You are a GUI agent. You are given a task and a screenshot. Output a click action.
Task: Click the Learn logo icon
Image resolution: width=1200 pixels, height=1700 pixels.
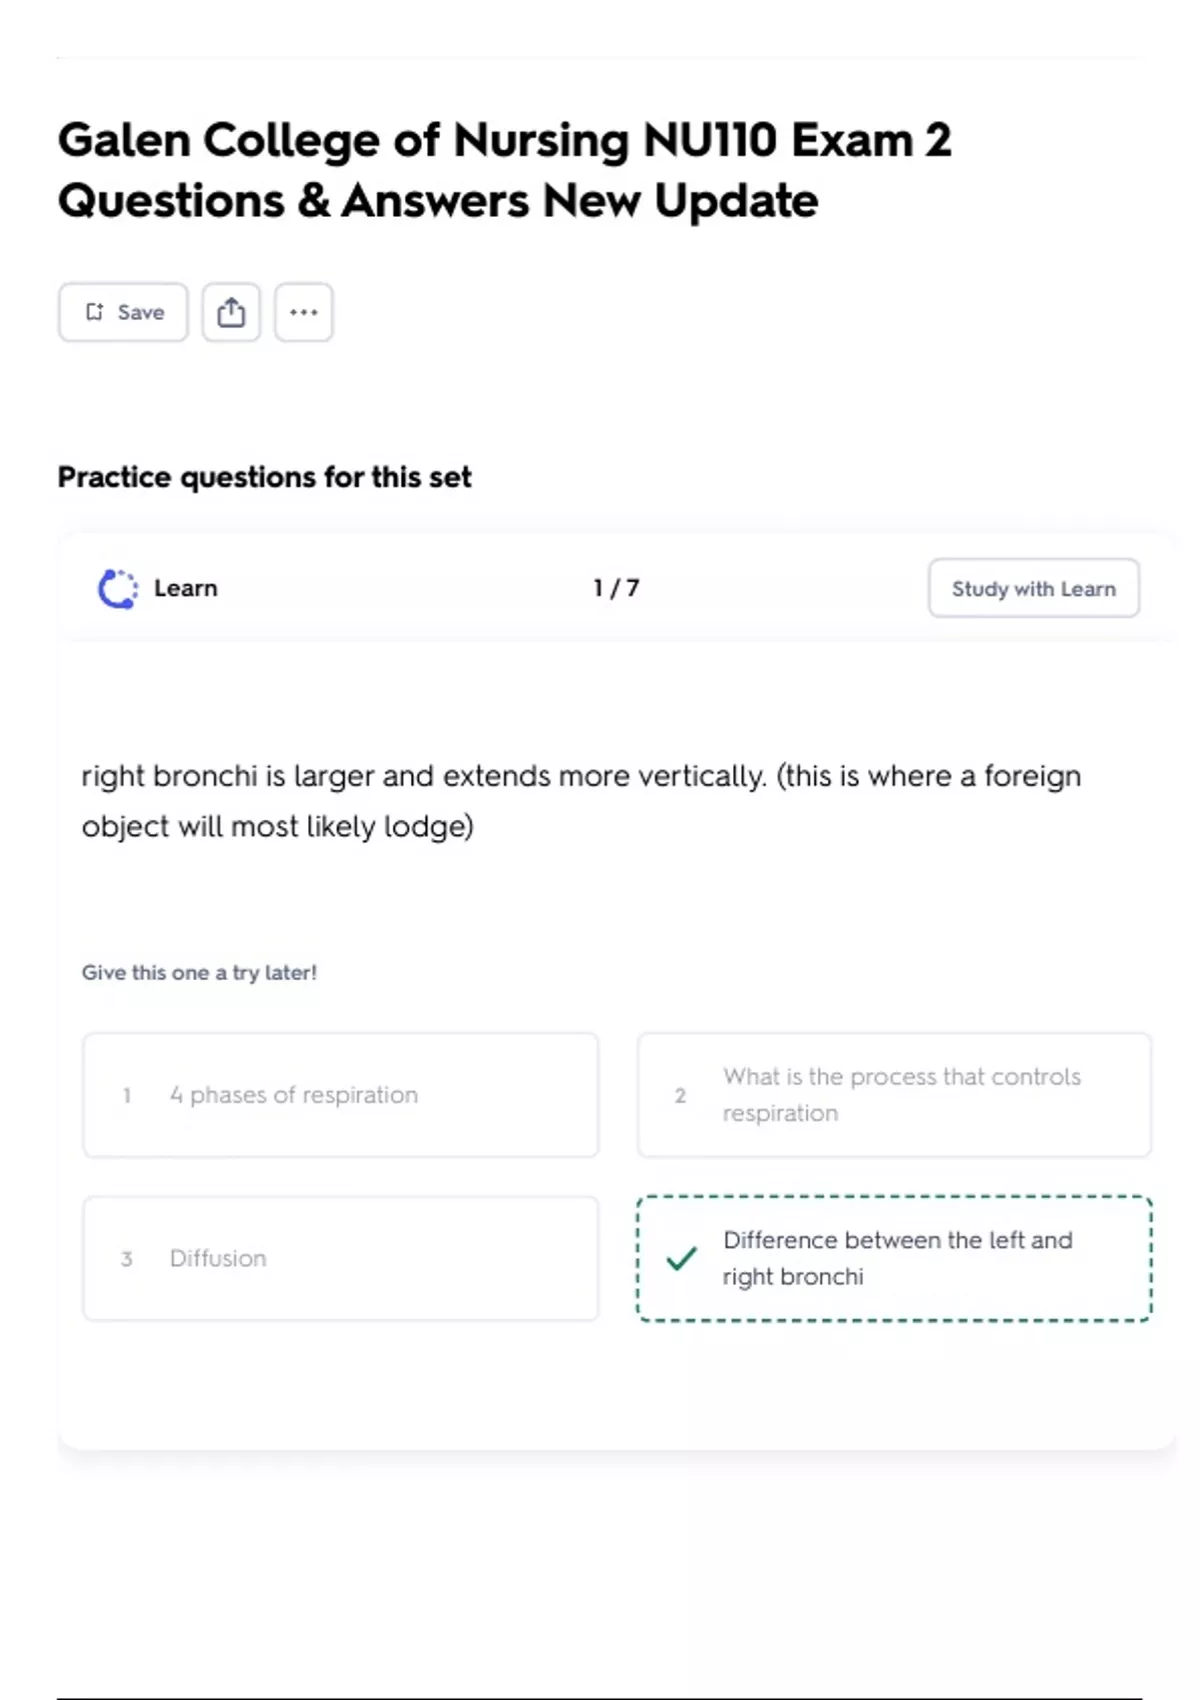pos(118,589)
